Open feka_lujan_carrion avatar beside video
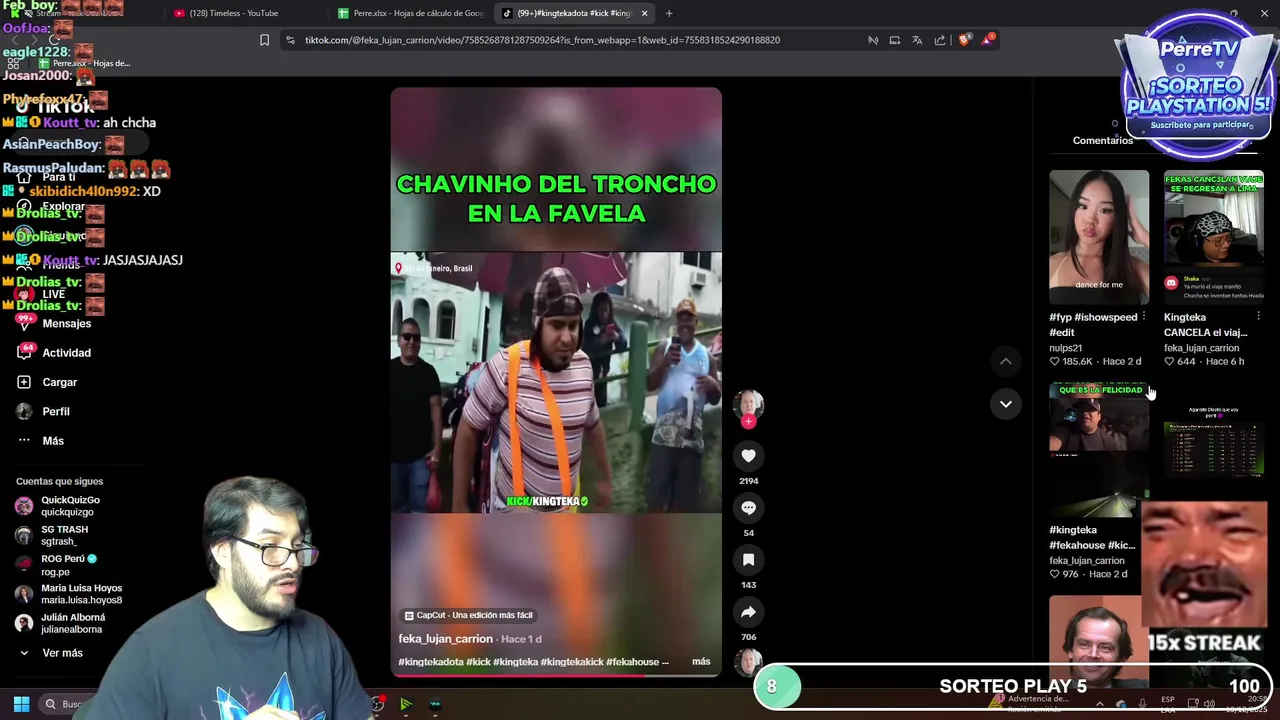The image size is (1280, 720). coord(748,404)
